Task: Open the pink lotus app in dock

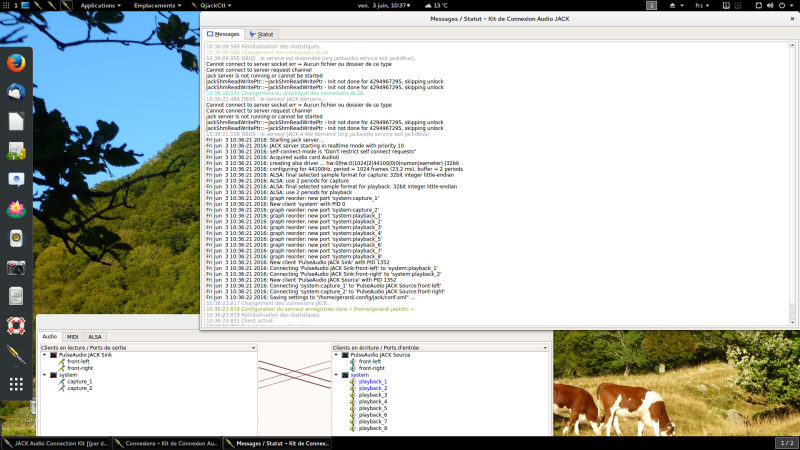Action: pyautogui.click(x=17, y=209)
